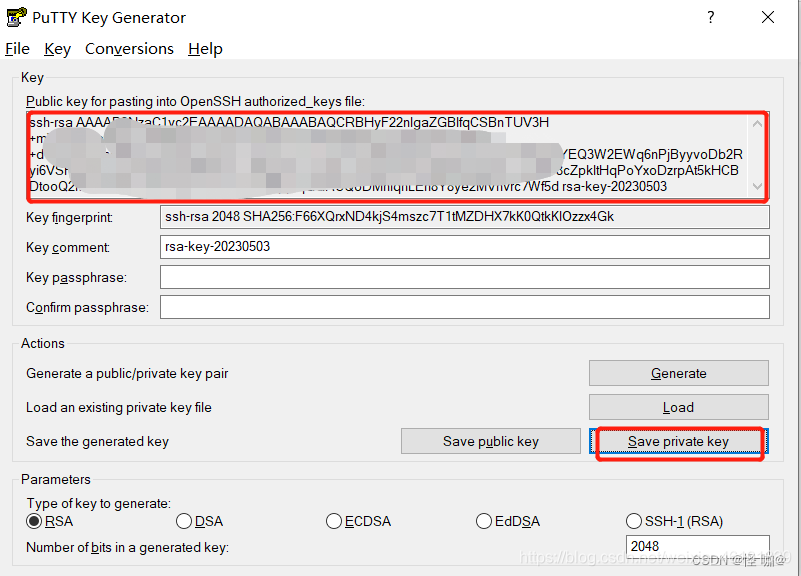Image resolution: width=801 pixels, height=576 pixels.
Task: Click scroll up arrow in public key box
Action: [x=757, y=124]
